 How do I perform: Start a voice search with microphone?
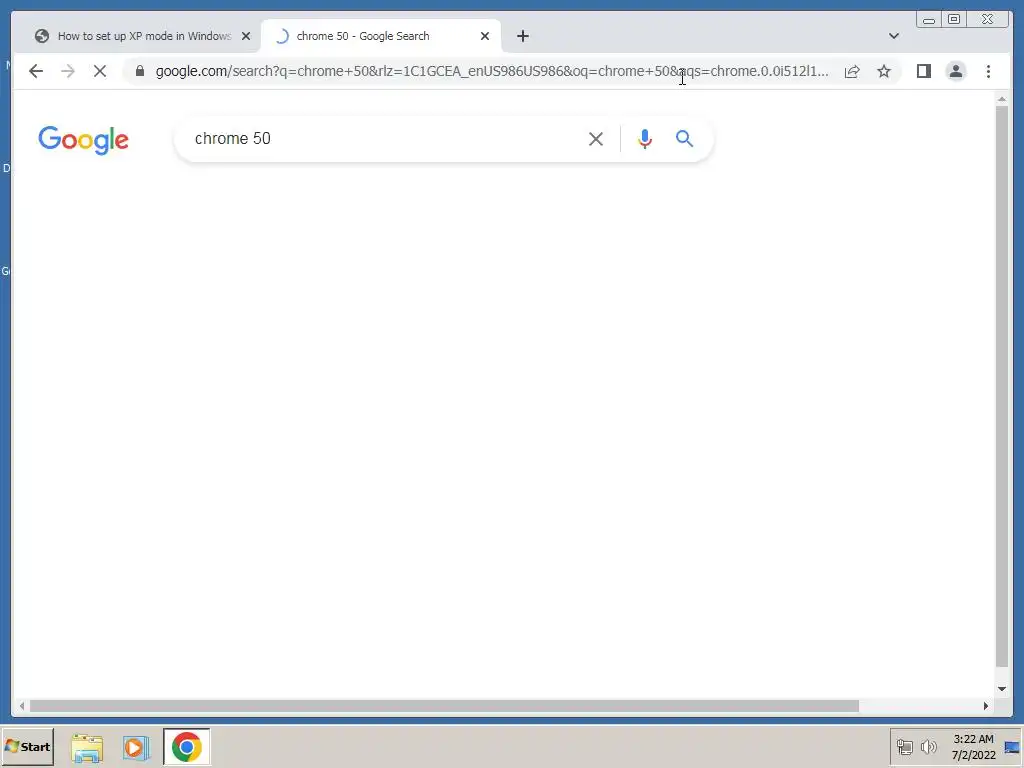645,139
